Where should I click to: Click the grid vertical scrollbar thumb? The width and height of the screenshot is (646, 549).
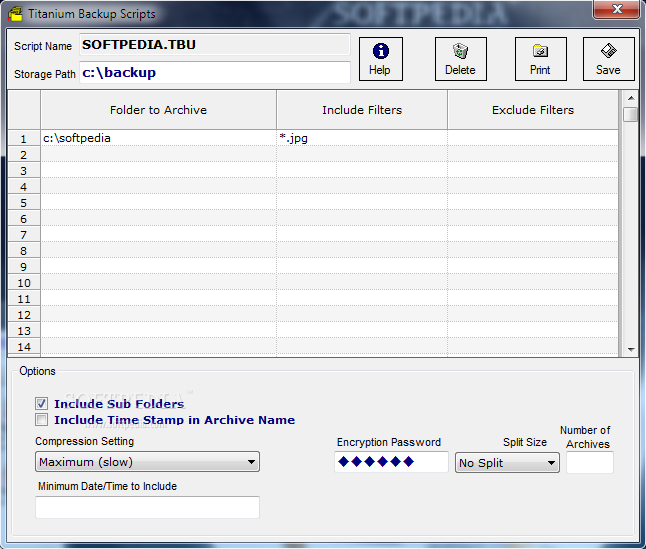click(631, 114)
